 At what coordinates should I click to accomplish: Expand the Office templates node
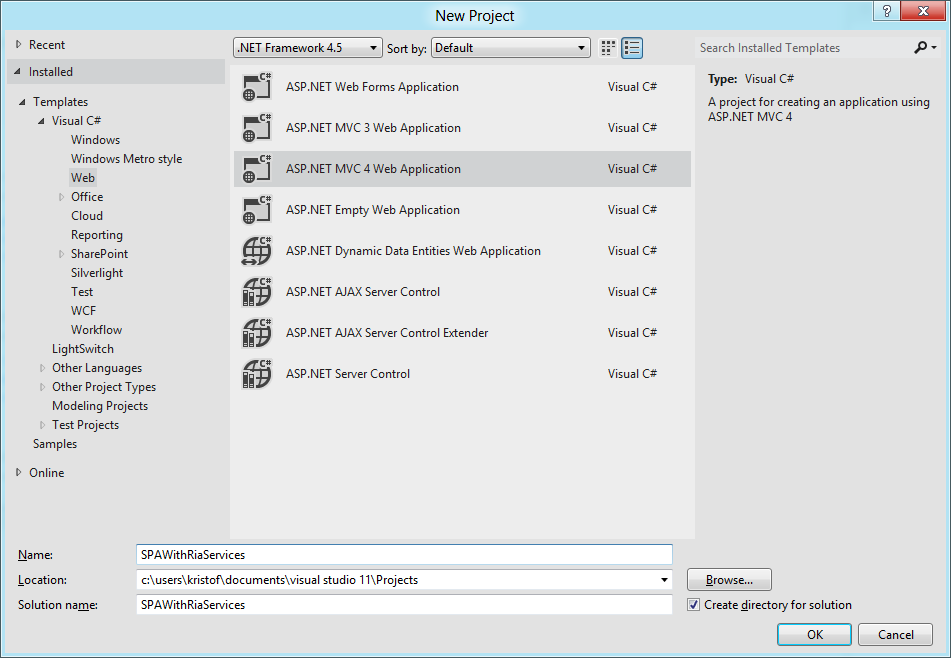(60, 196)
